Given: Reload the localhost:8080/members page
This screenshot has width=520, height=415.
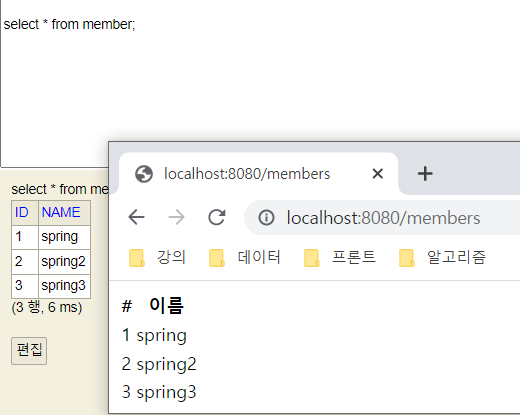Looking at the screenshot, I should [x=217, y=217].
